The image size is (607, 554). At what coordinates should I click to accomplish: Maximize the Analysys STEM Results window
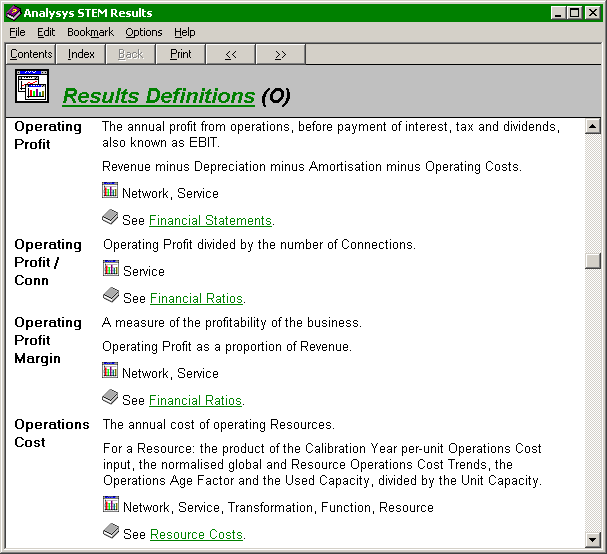click(574, 13)
